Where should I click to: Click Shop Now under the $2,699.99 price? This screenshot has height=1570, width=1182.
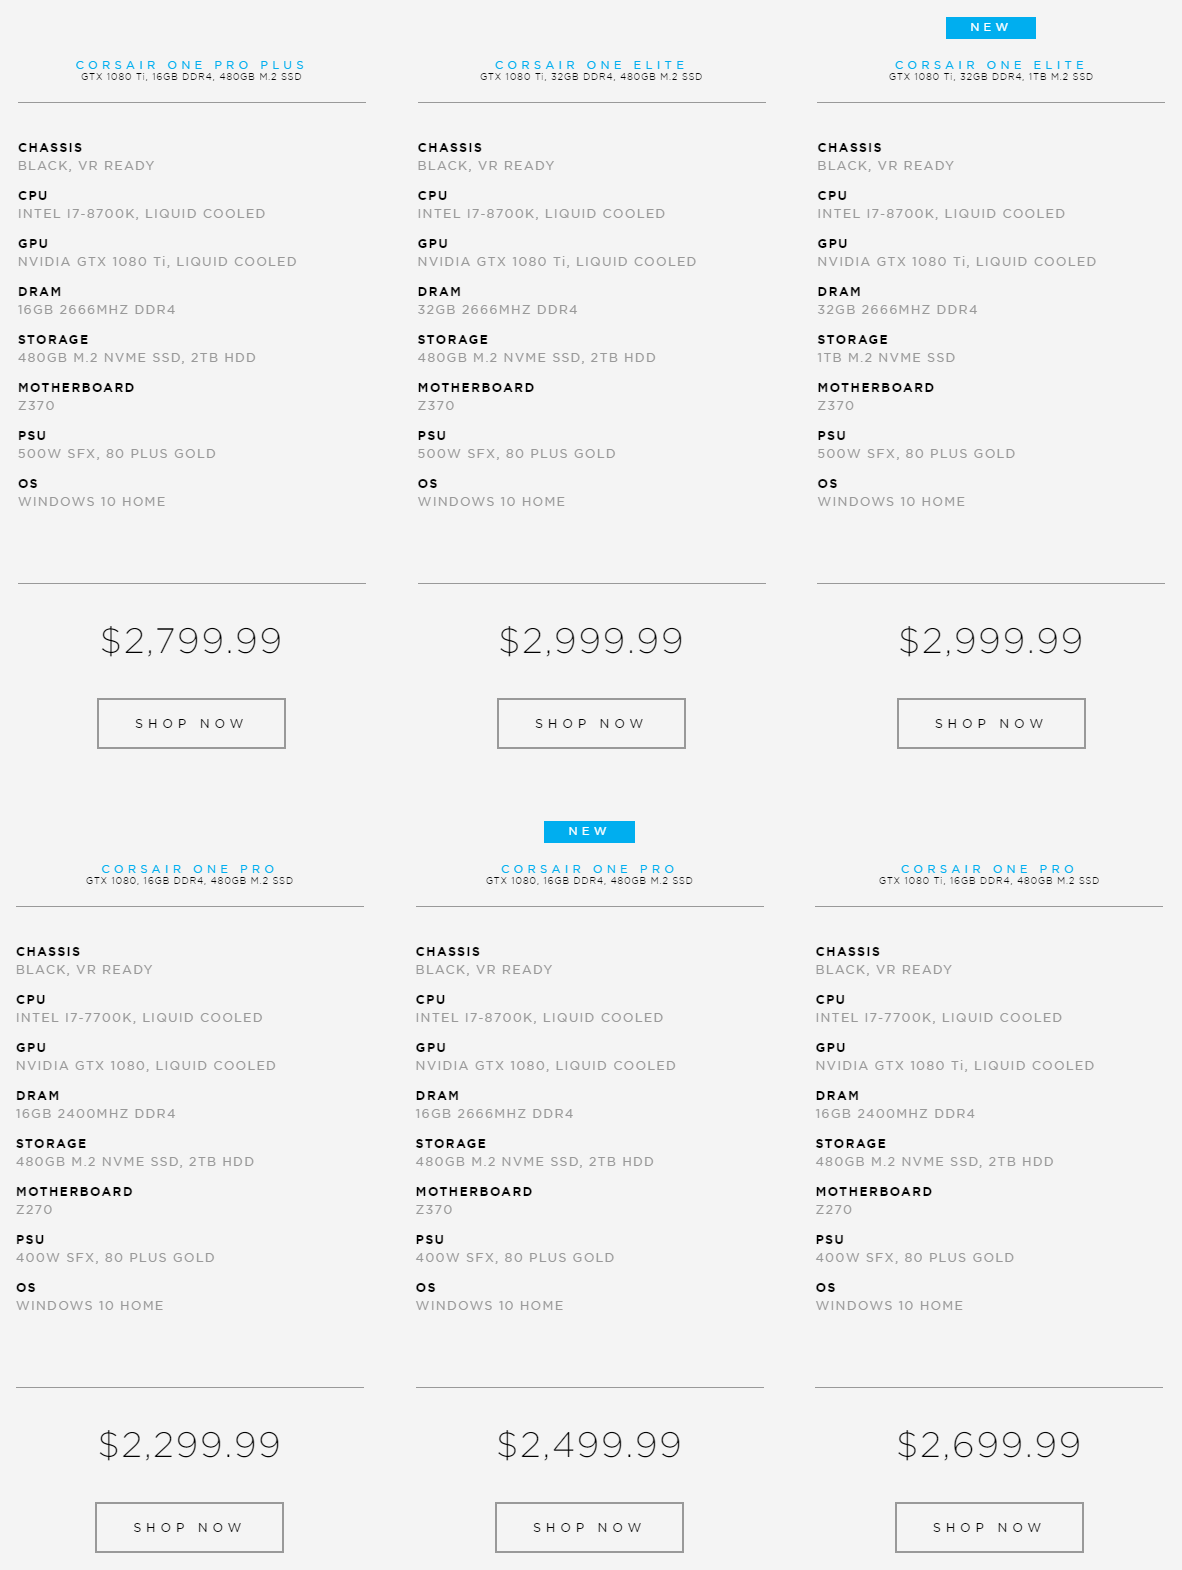[989, 1527]
